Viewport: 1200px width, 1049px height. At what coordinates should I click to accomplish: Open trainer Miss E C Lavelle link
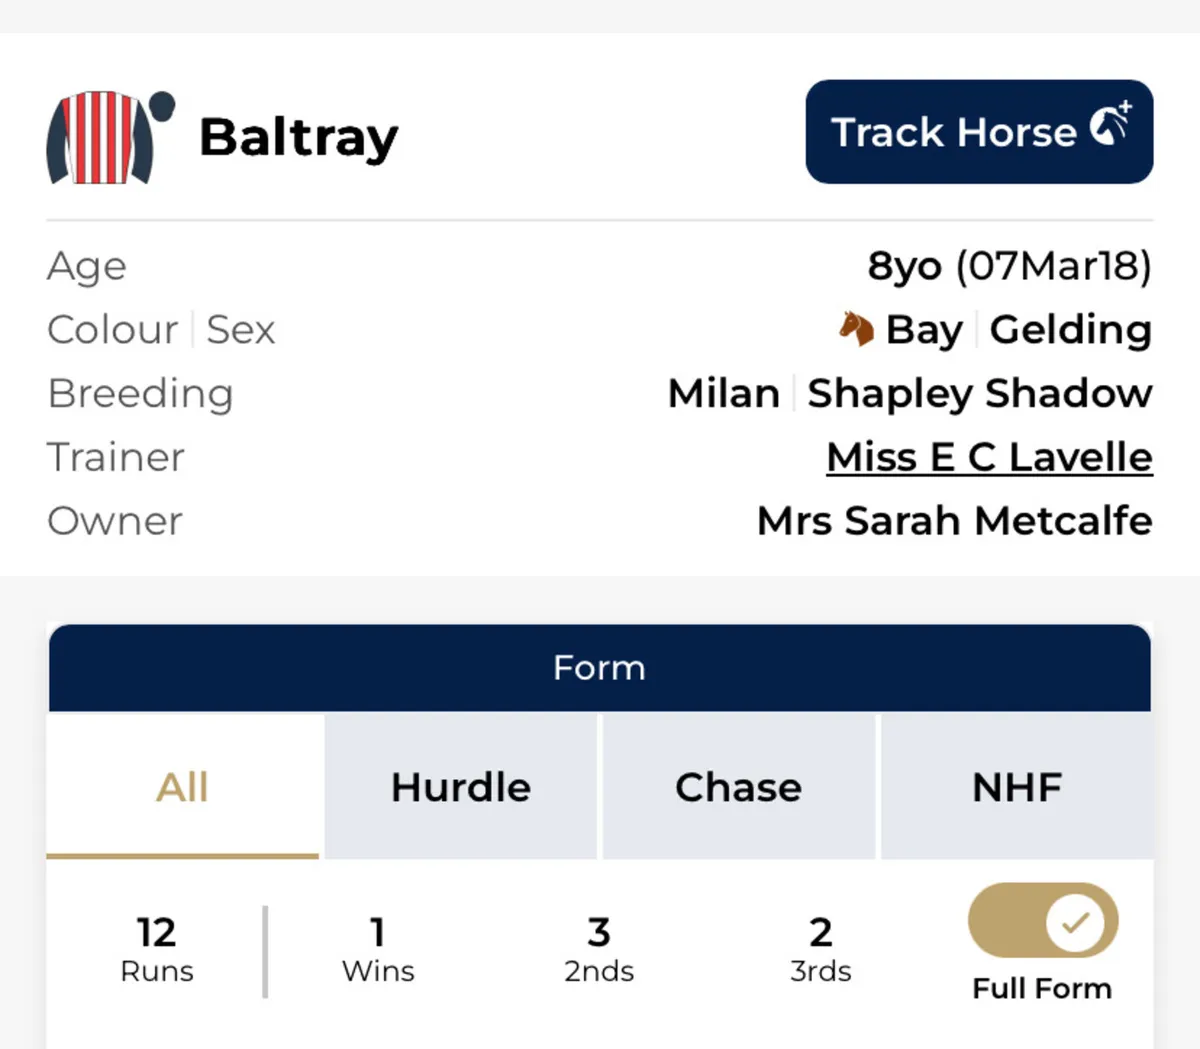tap(989, 457)
